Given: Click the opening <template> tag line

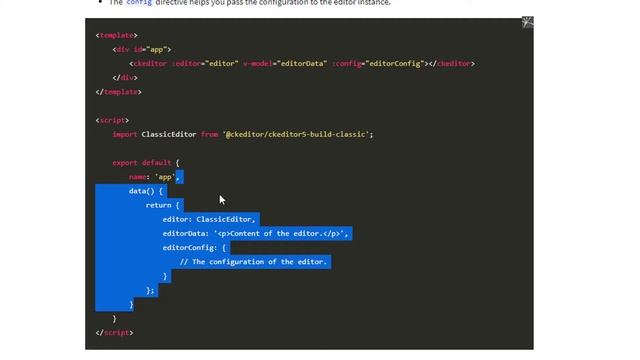Looking at the screenshot, I should tap(116, 36).
